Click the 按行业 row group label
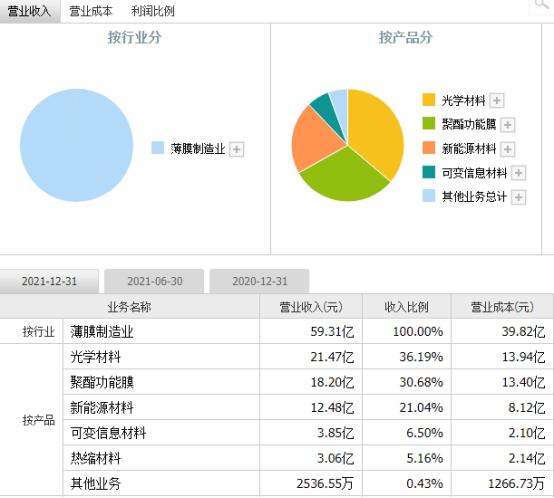This screenshot has height=498, width=554. pos(39,332)
